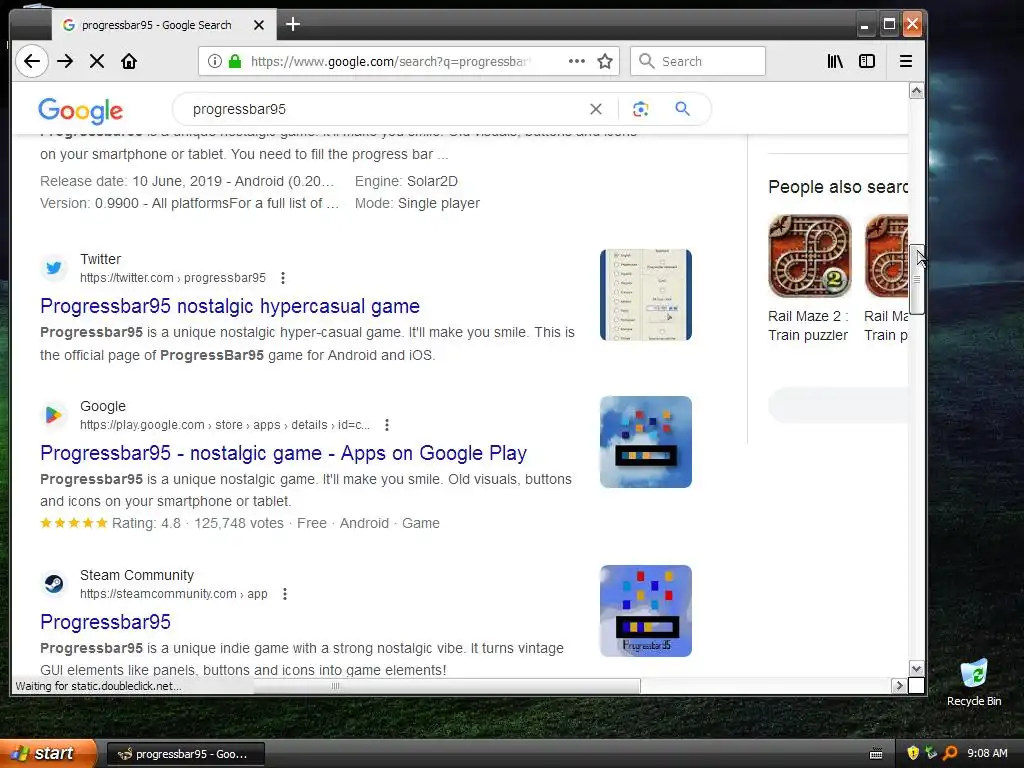Open the page actions three-dot menu
Viewport: 1024px width, 768px height.
click(577, 61)
